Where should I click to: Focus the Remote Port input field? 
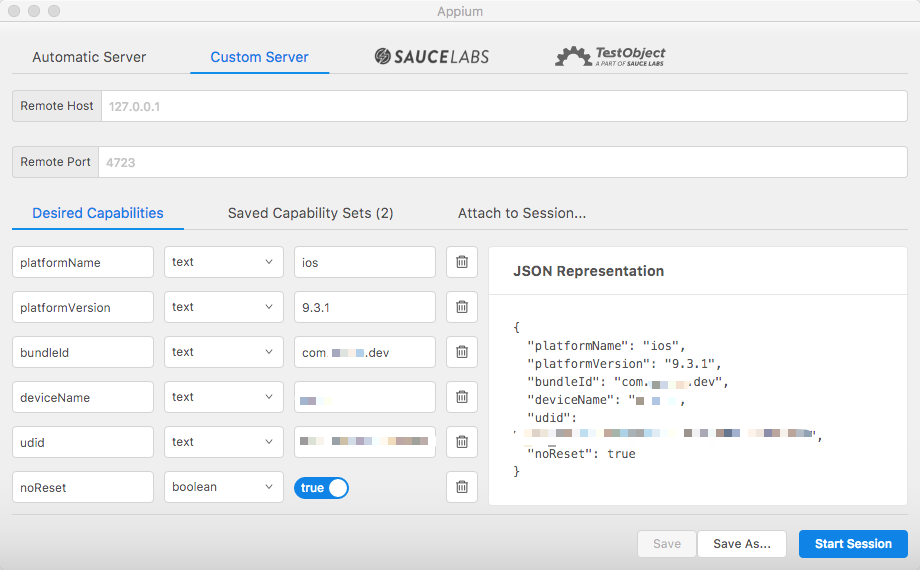[x=502, y=162]
